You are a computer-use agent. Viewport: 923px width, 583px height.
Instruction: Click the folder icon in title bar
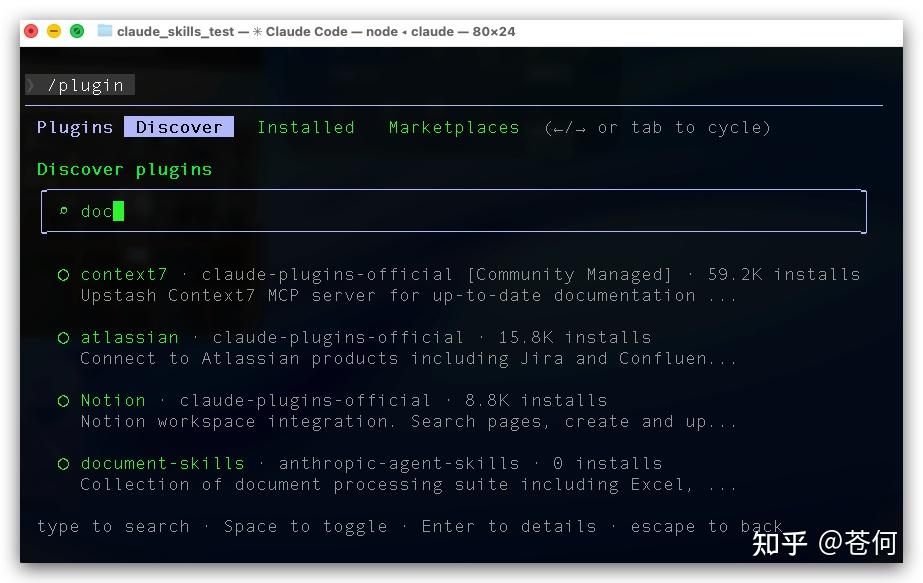[x=105, y=31]
